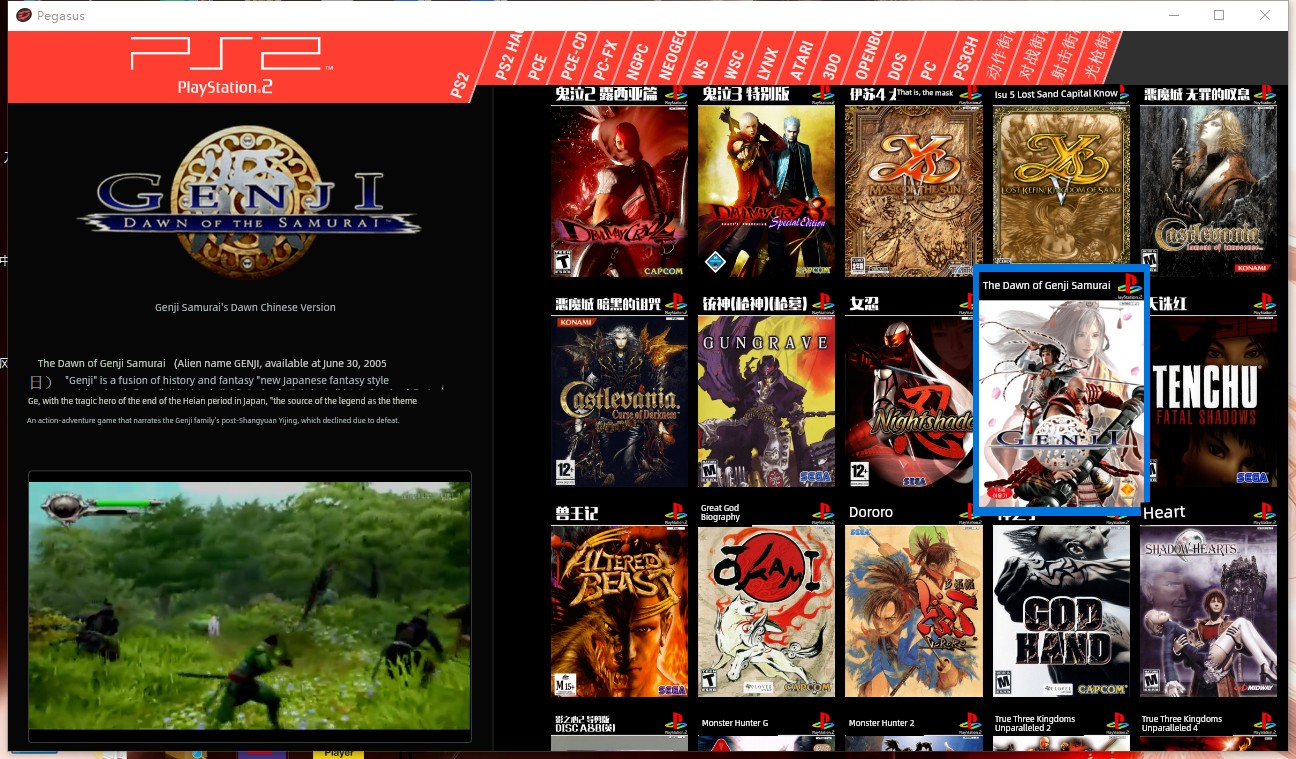Open the Nightshade game tile

(x=908, y=401)
